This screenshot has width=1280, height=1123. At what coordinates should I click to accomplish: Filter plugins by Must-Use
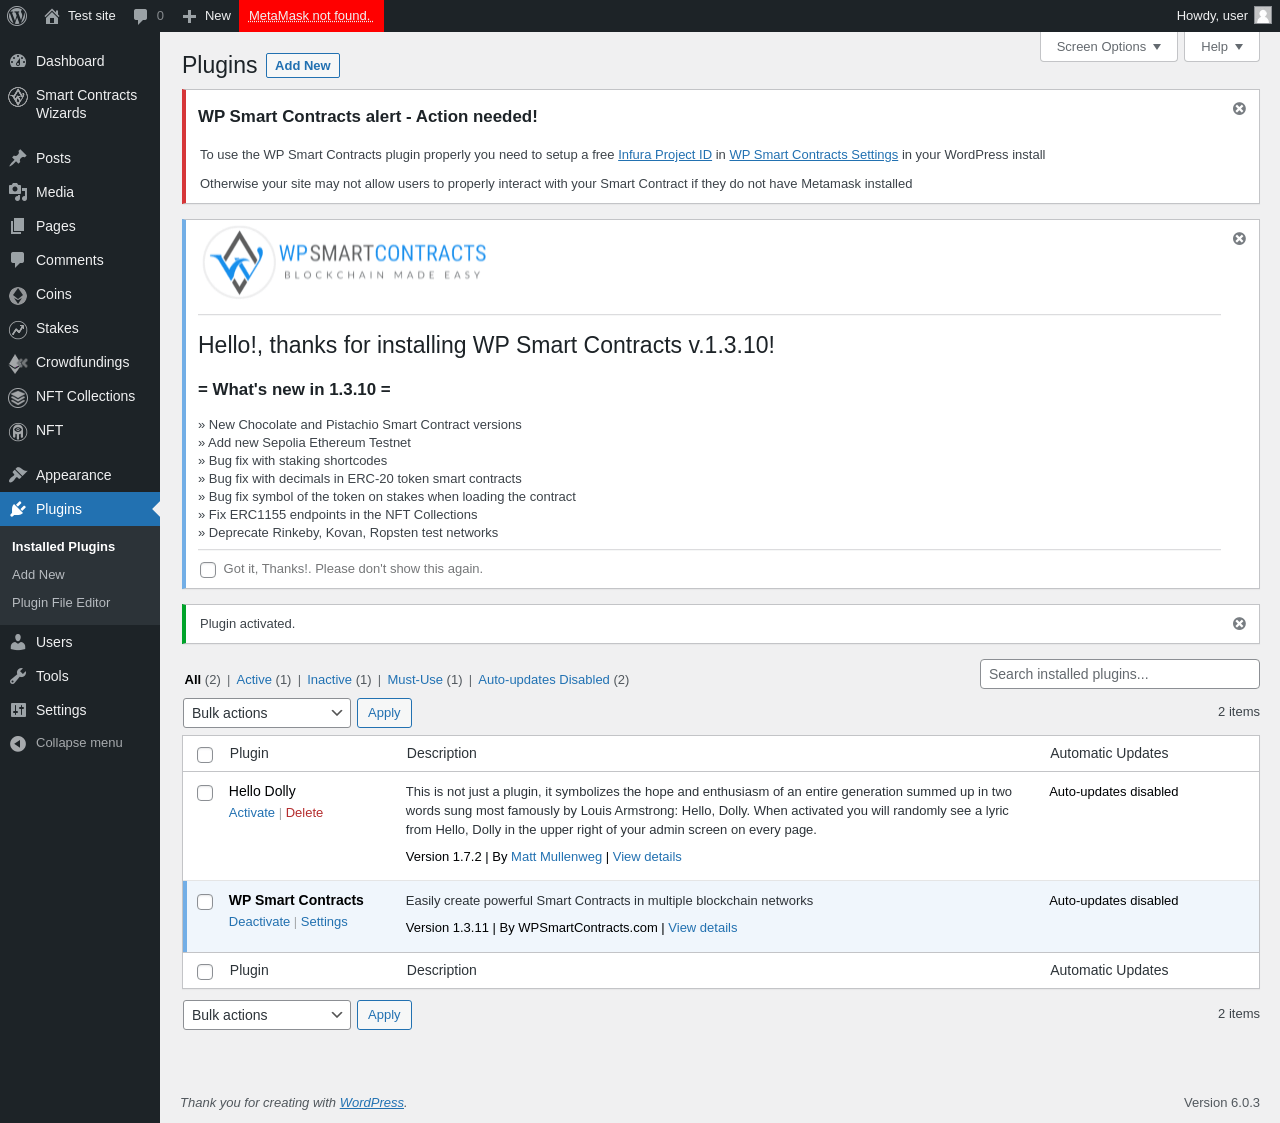coord(415,680)
